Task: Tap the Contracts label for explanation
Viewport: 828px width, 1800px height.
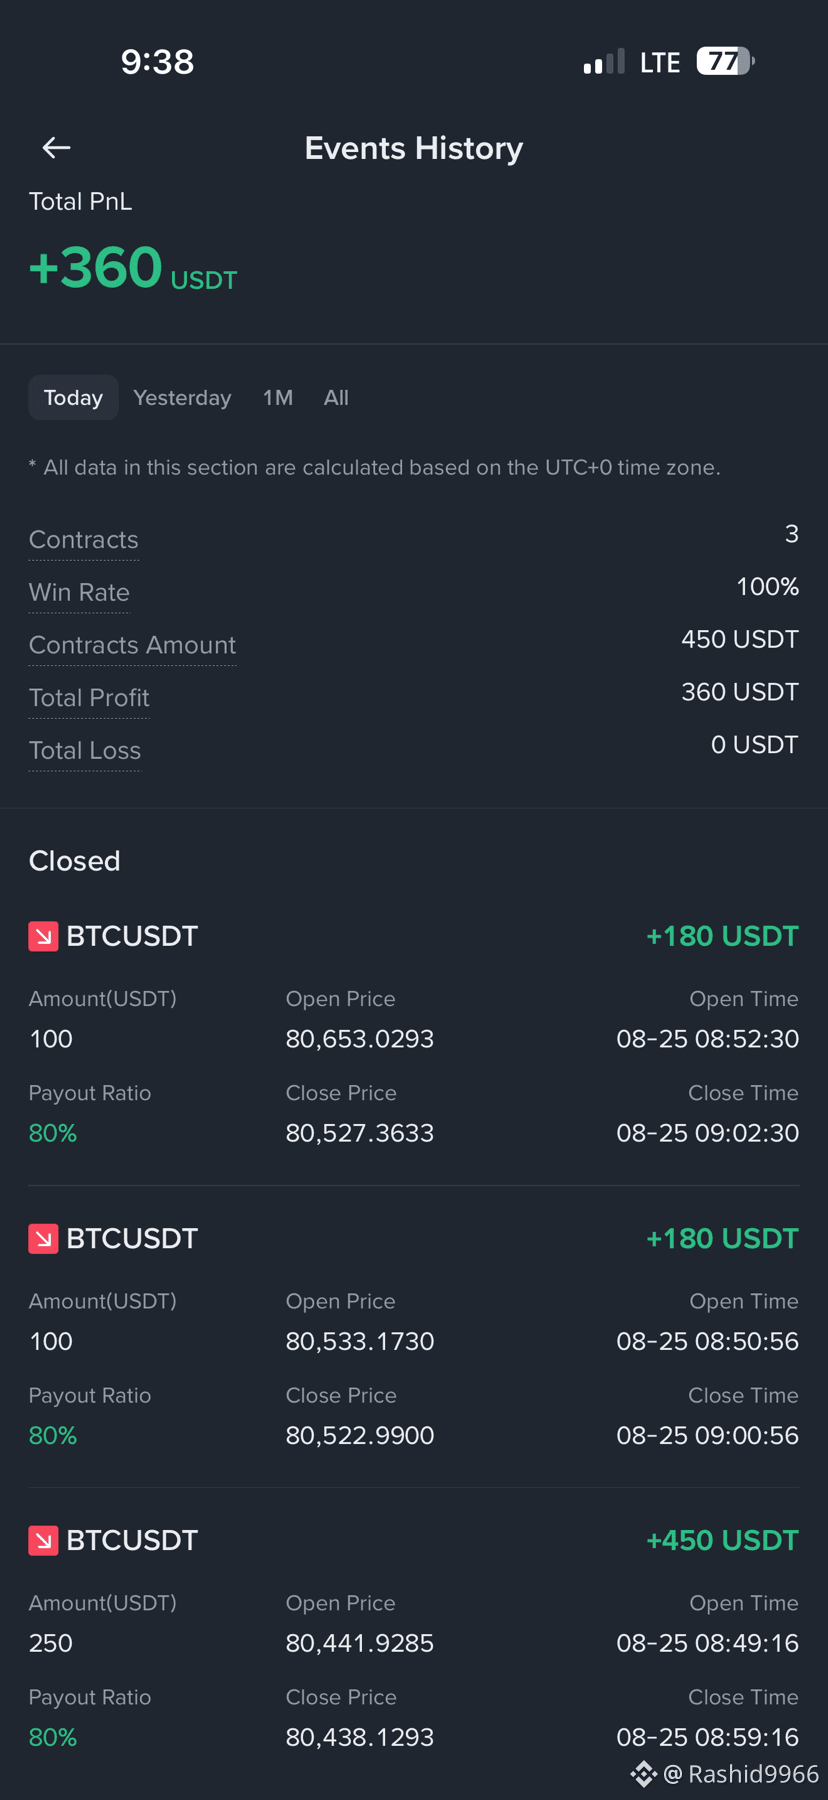Action: point(84,540)
